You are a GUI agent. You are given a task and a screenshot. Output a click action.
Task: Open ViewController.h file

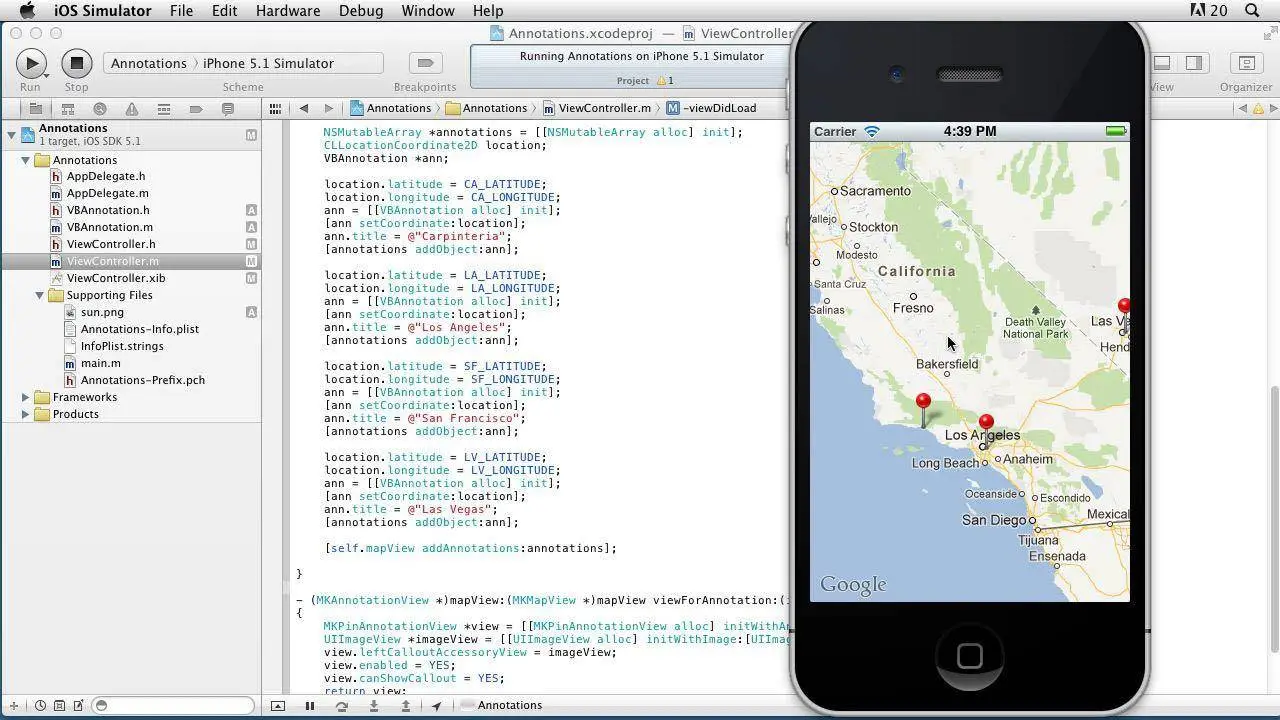point(110,244)
